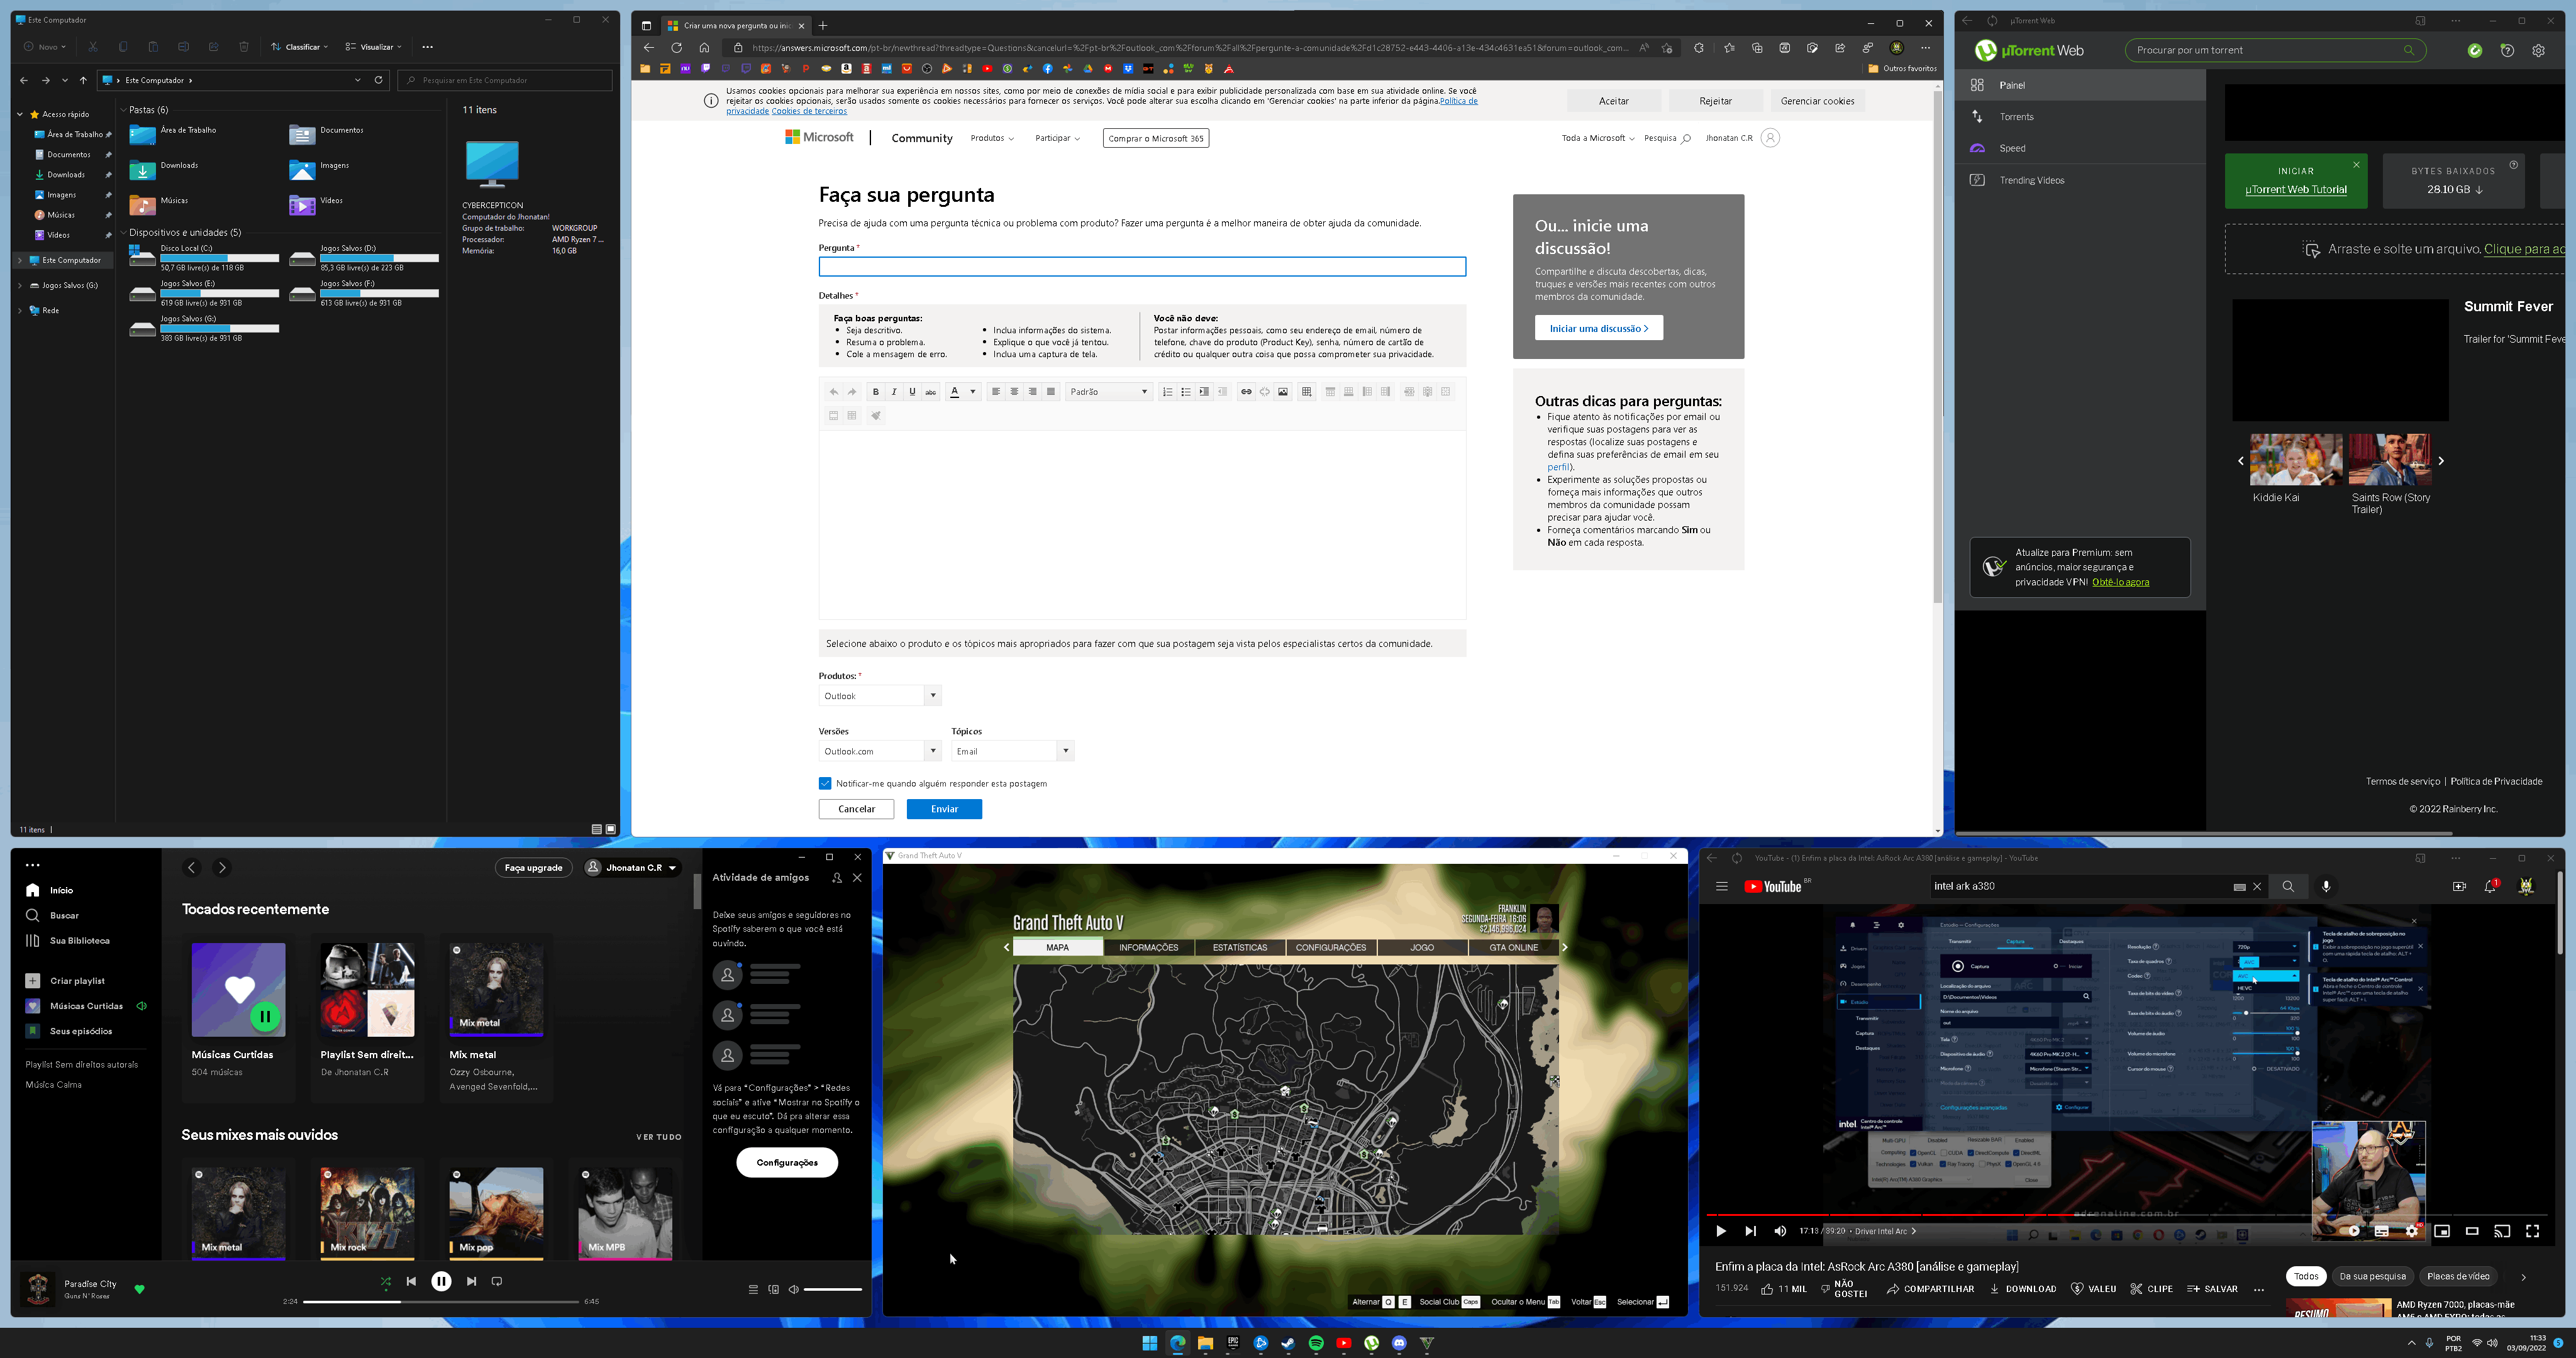Screen dimensions: 2576x1358
Task: Insert a hyperlink in the question editor
Action: click(x=1246, y=392)
